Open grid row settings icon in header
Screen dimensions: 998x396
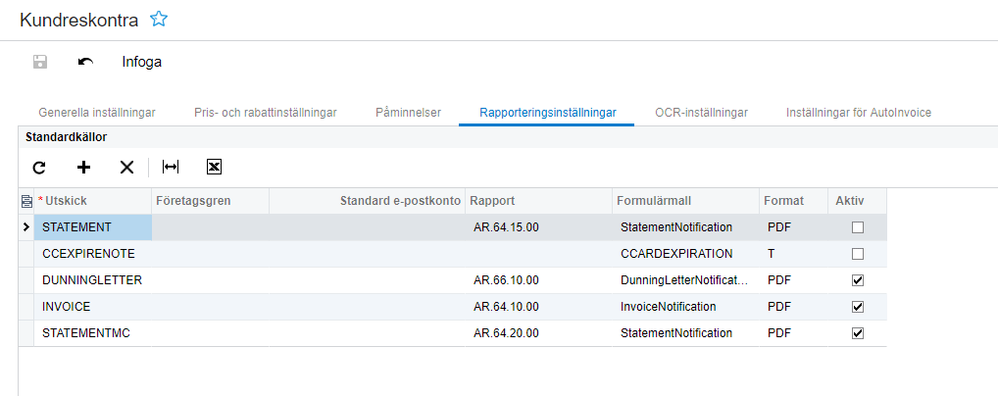pos(26,201)
